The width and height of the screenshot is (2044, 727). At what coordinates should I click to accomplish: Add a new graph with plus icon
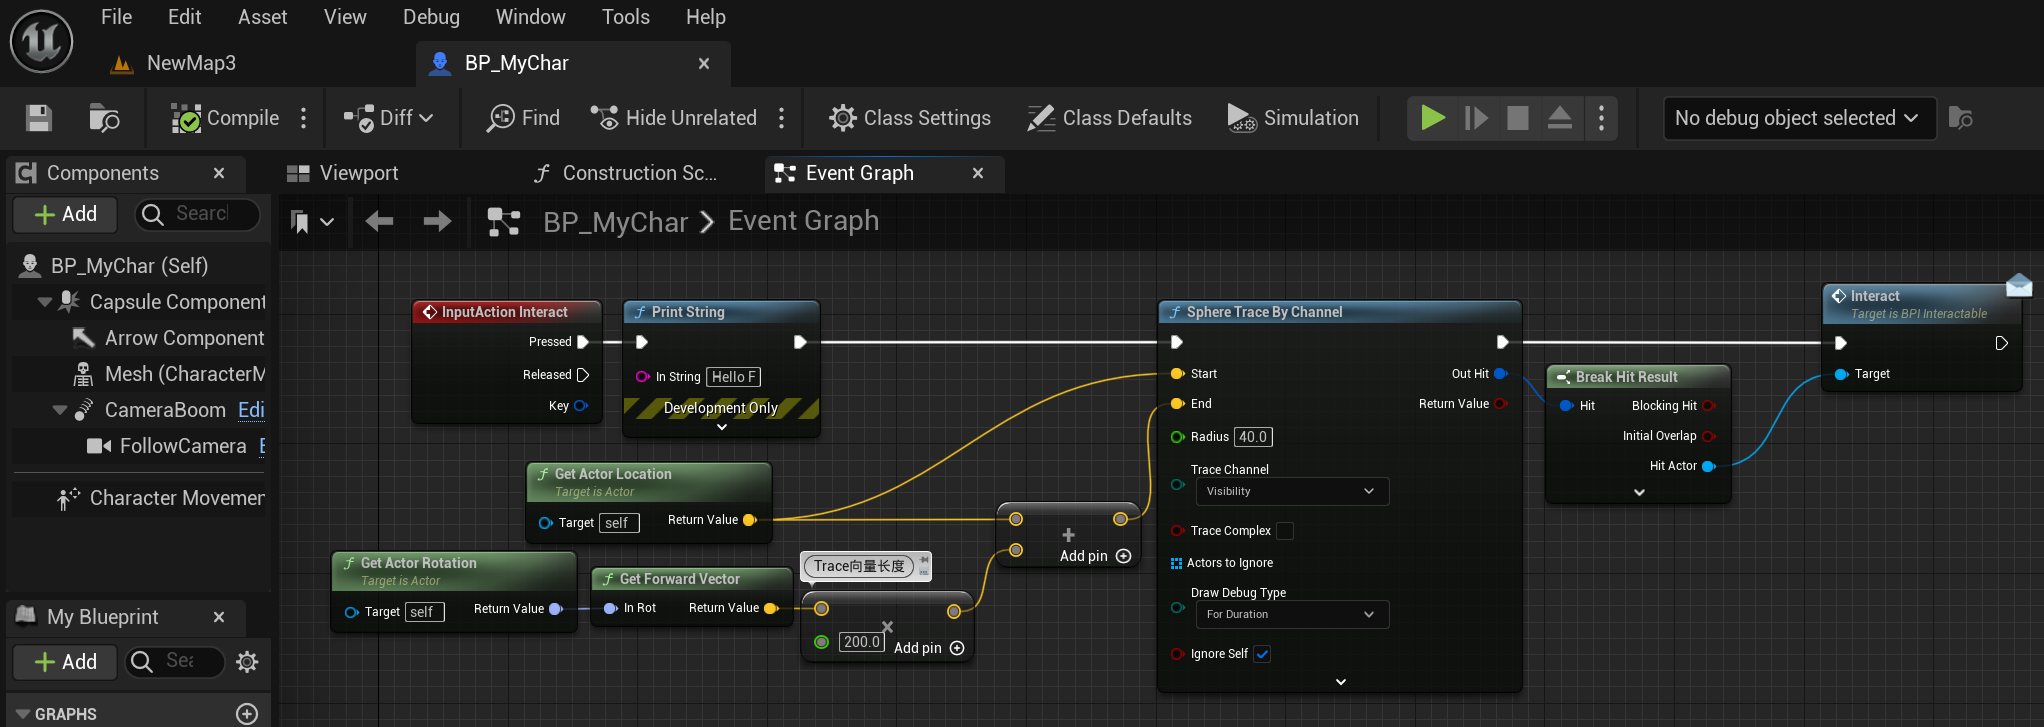pyautogui.click(x=247, y=714)
